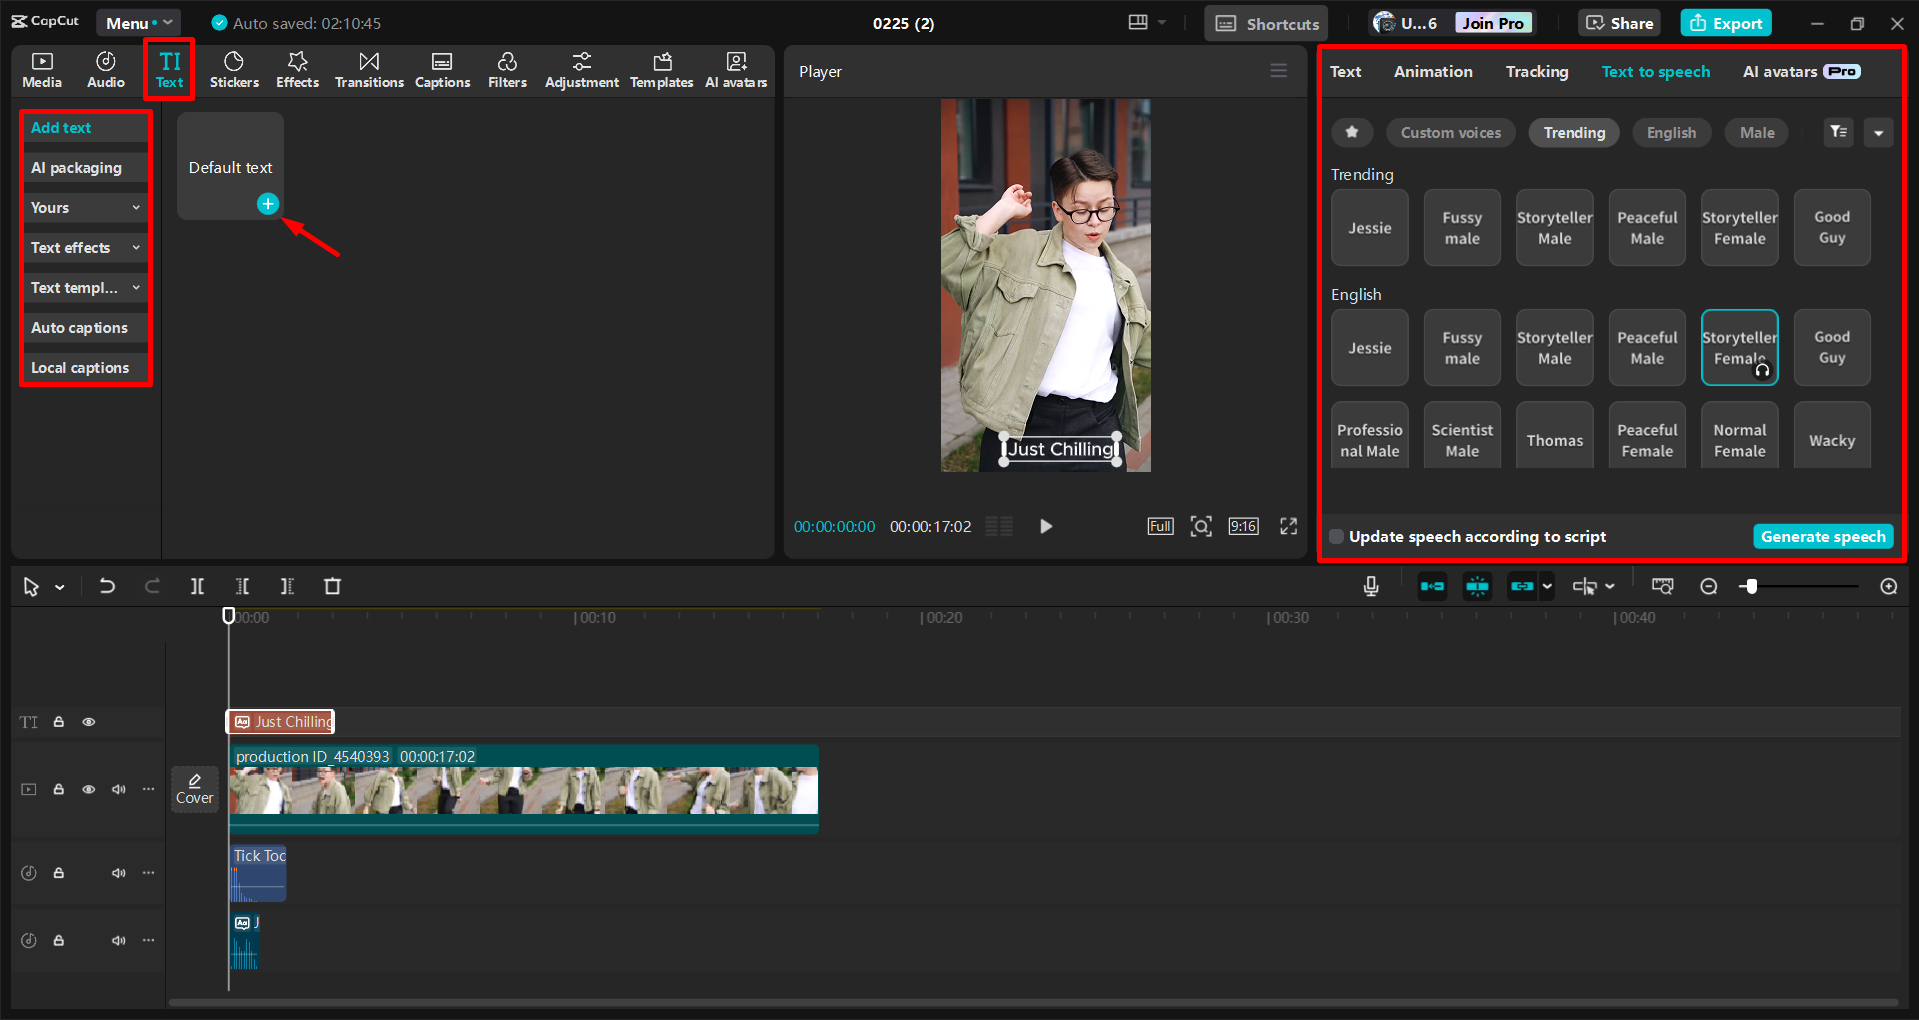The image size is (1919, 1020).
Task: Open the Transitions panel
Action: coord(368,69)
